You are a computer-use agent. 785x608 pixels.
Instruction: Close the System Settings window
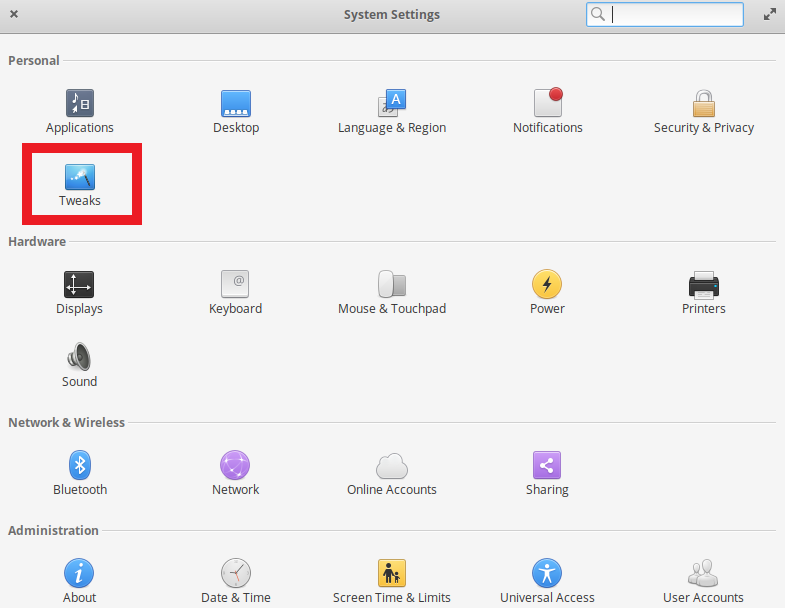tap(14, 14)
